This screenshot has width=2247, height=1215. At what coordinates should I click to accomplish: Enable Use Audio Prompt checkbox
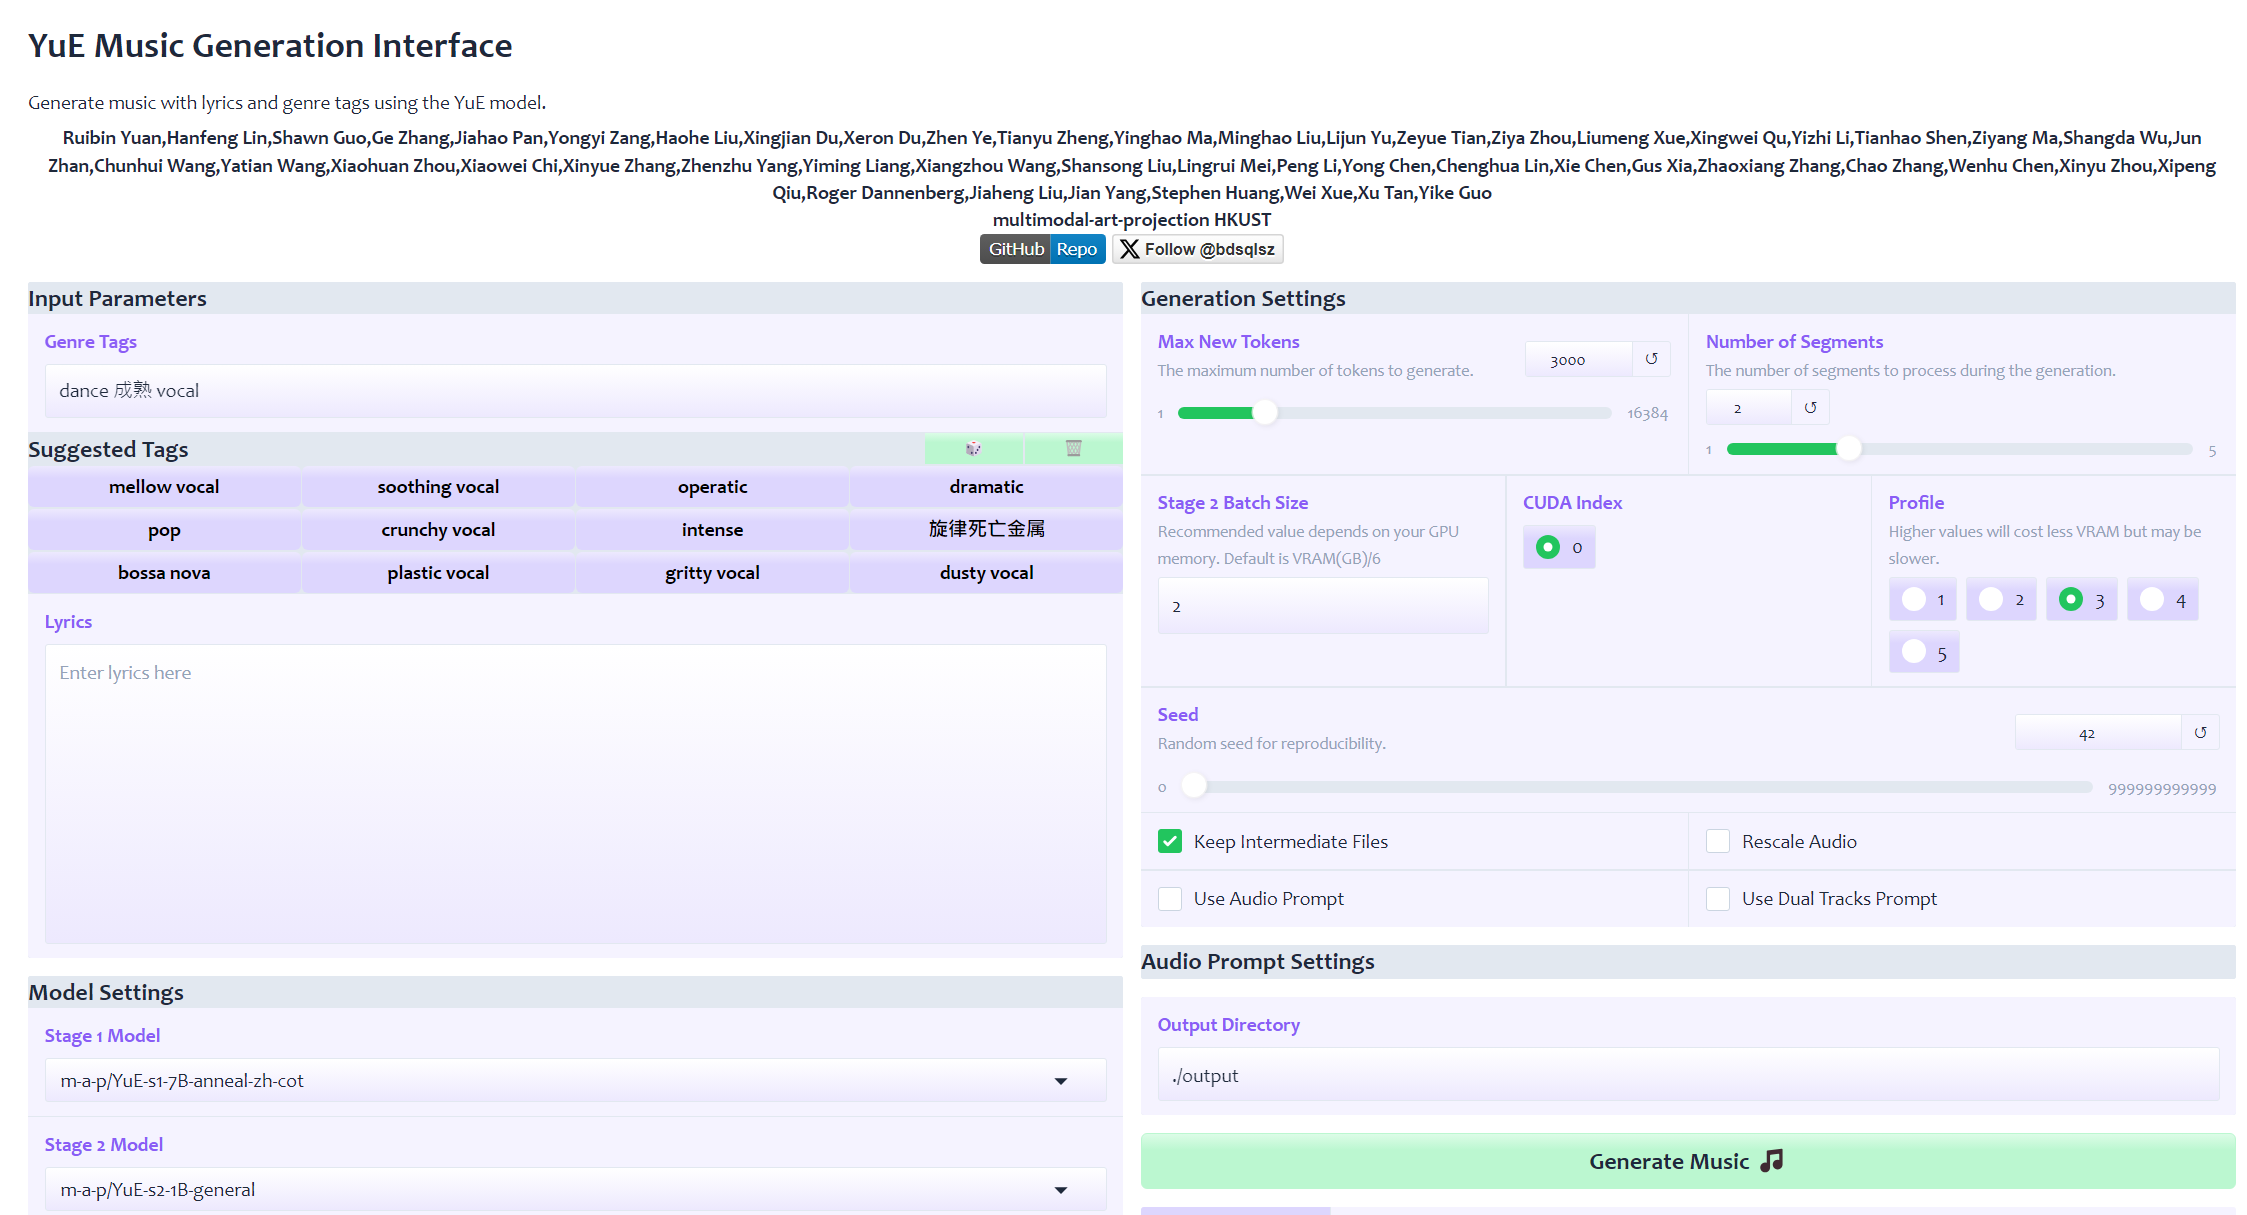pos(1170,898)
